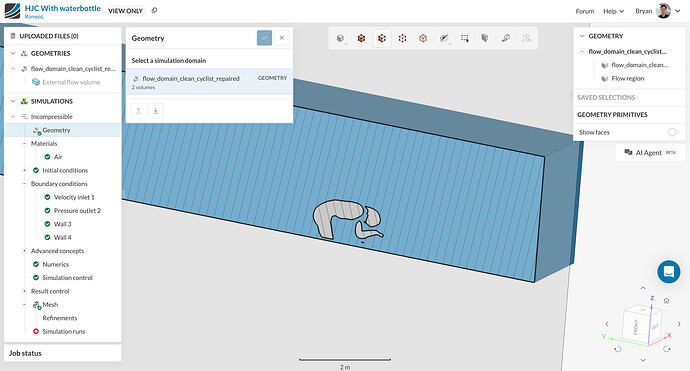Reset view with the home icon near the cube

666,301
